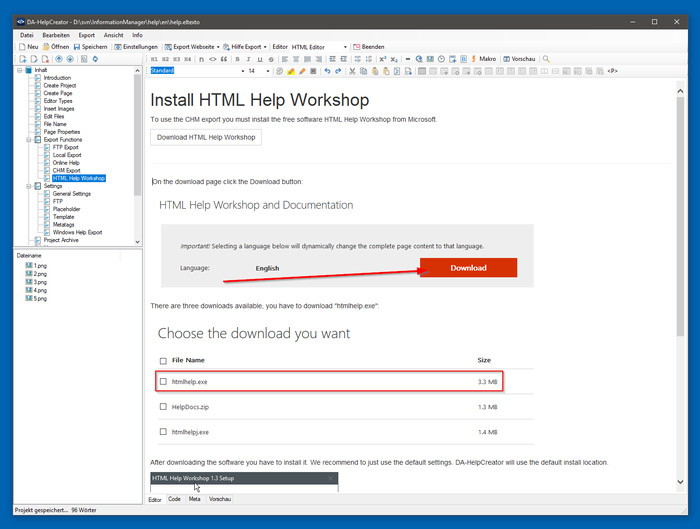Click the paragraph <P> tag icon

point(612,71)
